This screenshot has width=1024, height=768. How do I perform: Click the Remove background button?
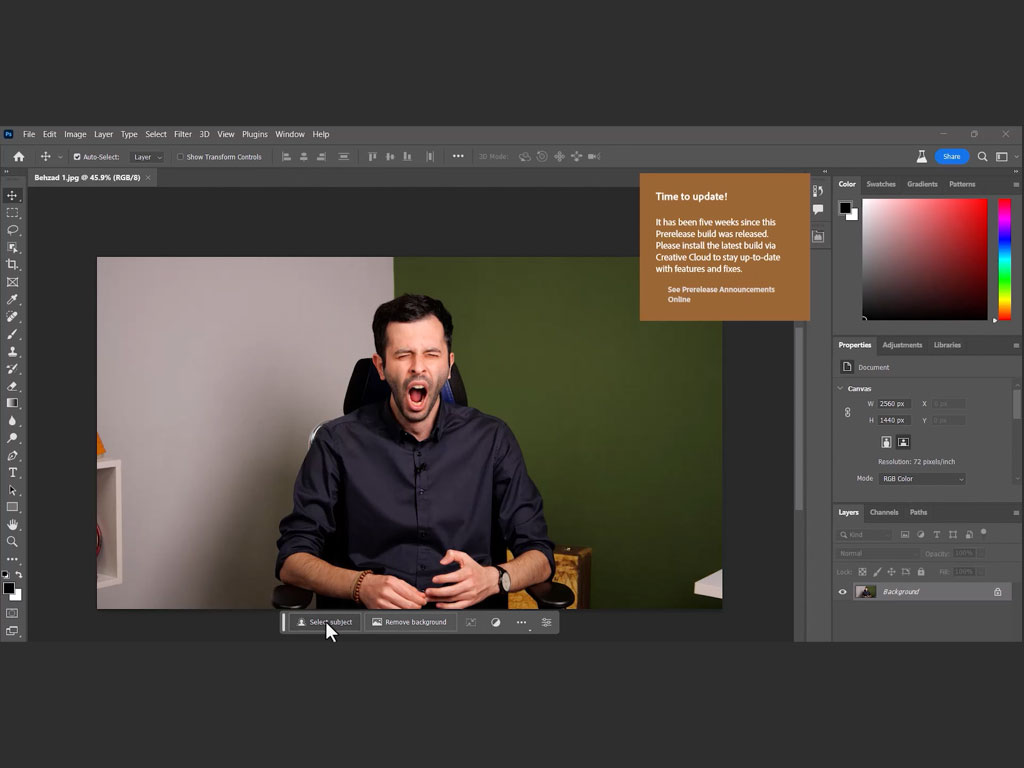click(409, 622)
